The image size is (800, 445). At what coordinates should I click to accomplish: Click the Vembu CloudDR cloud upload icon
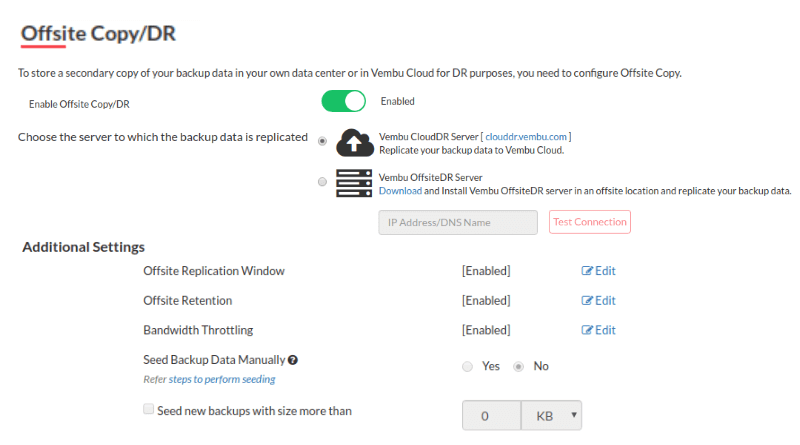[355, 142]
